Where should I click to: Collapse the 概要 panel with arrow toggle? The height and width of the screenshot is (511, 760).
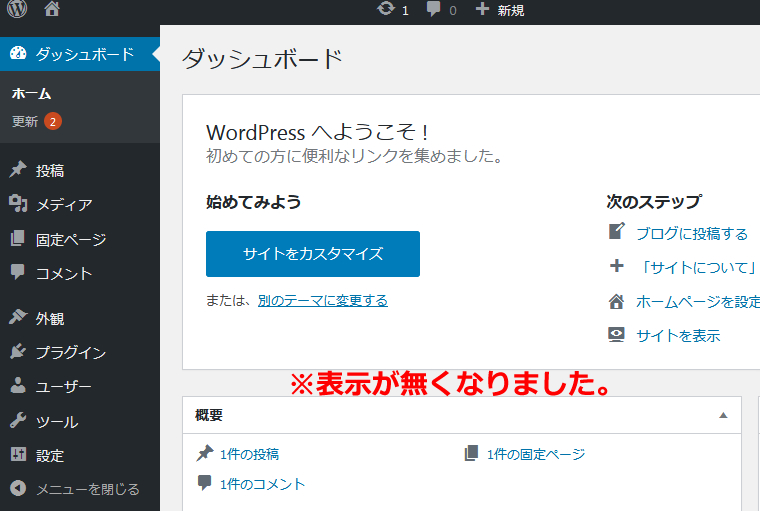tap(723, 415)
